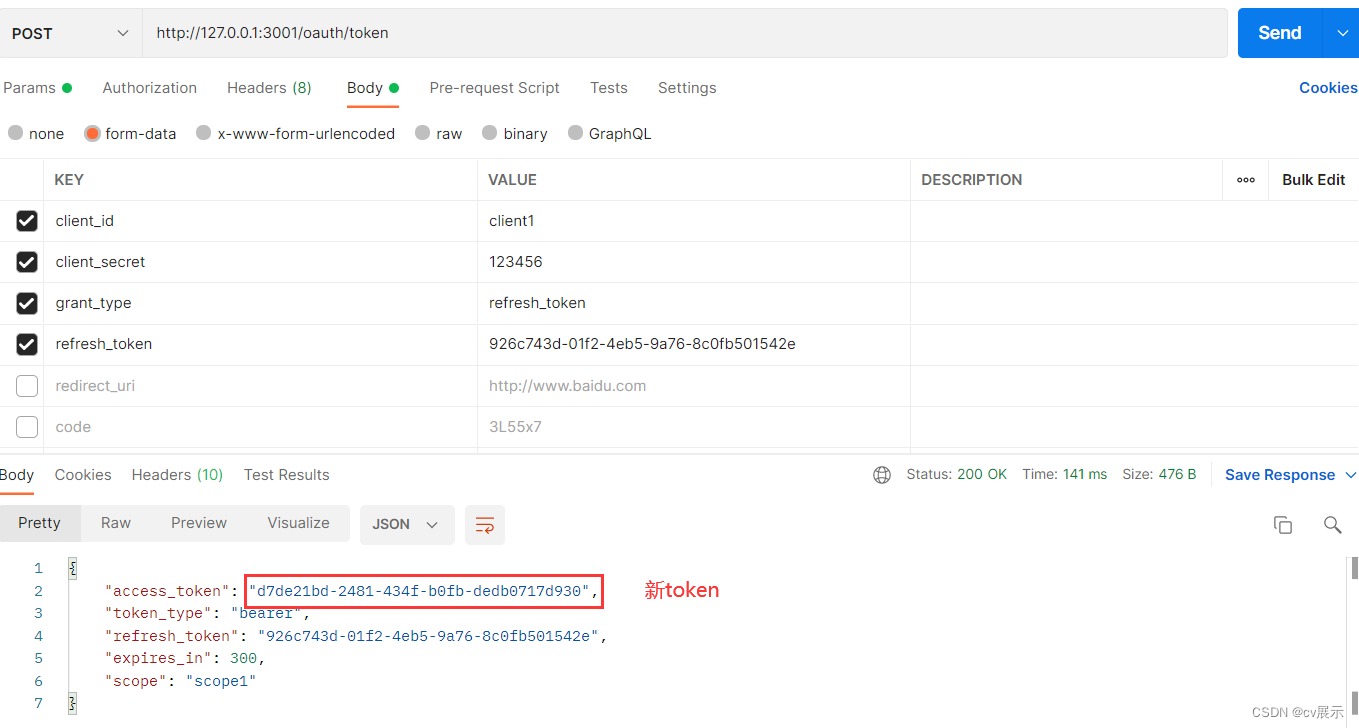Open the request Headers (8) tab
Viewport: 1359px width, 728px height.
pyautogui.click(x=269, y=88)
